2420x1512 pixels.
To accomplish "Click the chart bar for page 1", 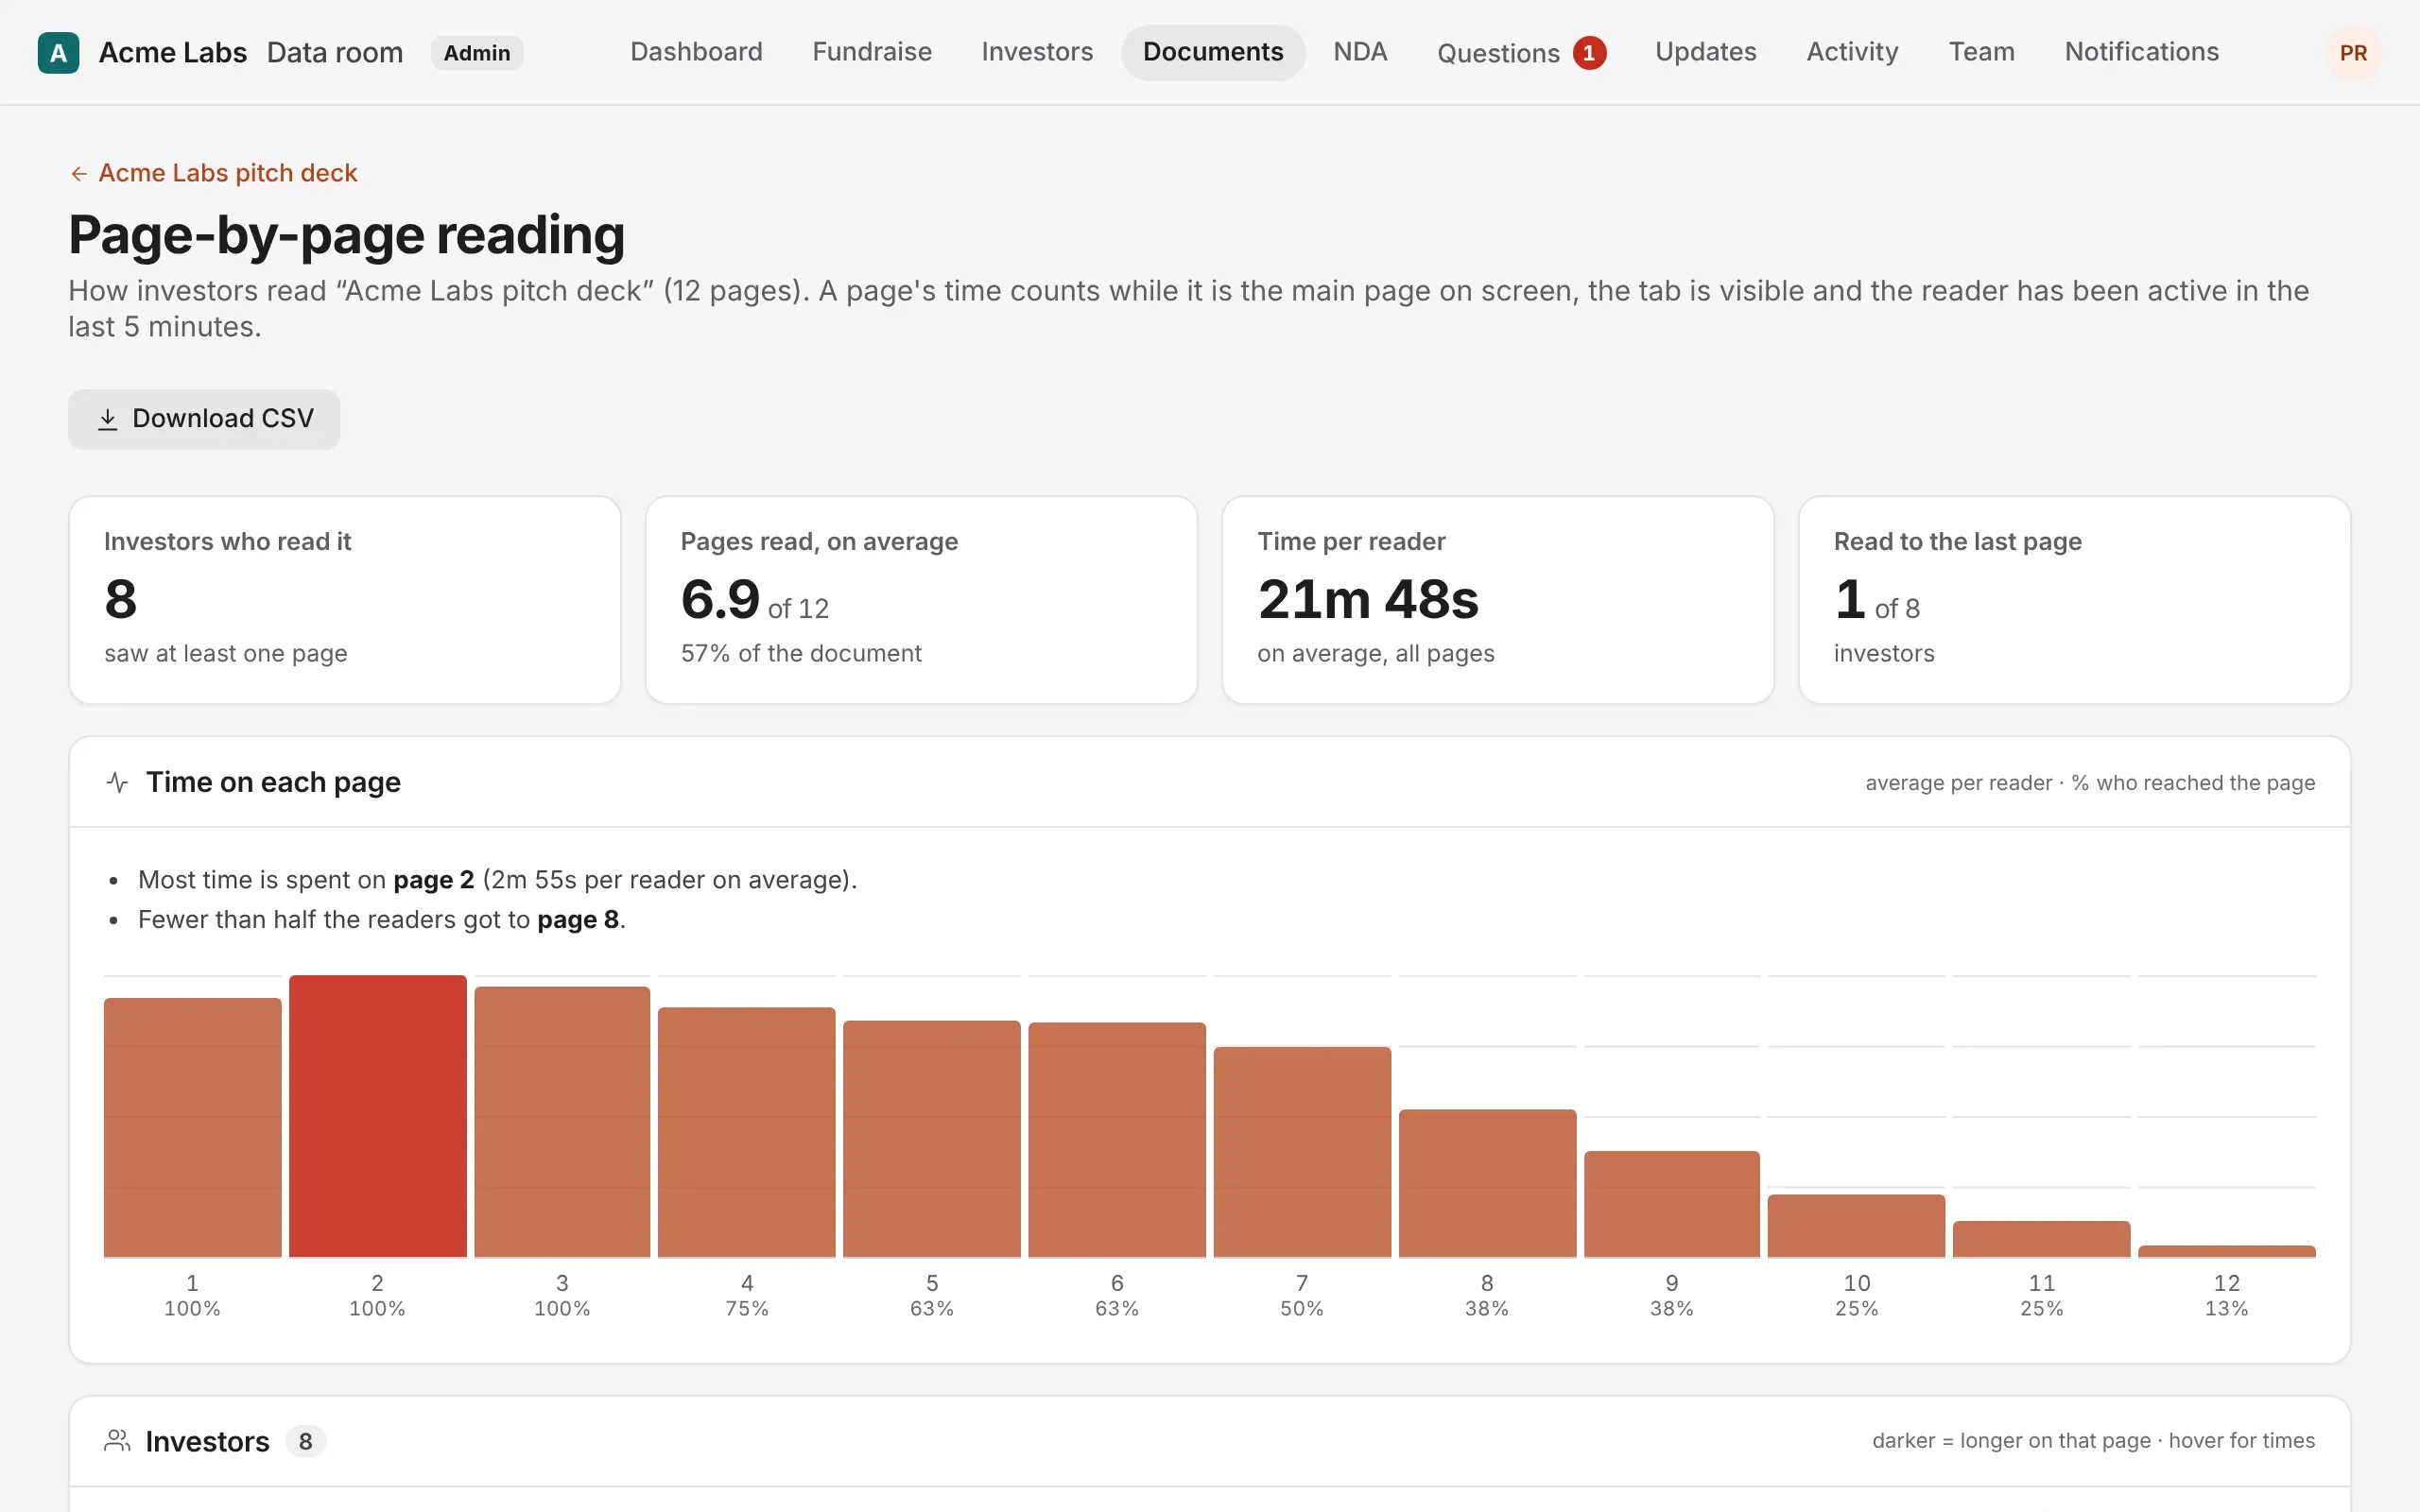I will click(x=193, y=1127).
